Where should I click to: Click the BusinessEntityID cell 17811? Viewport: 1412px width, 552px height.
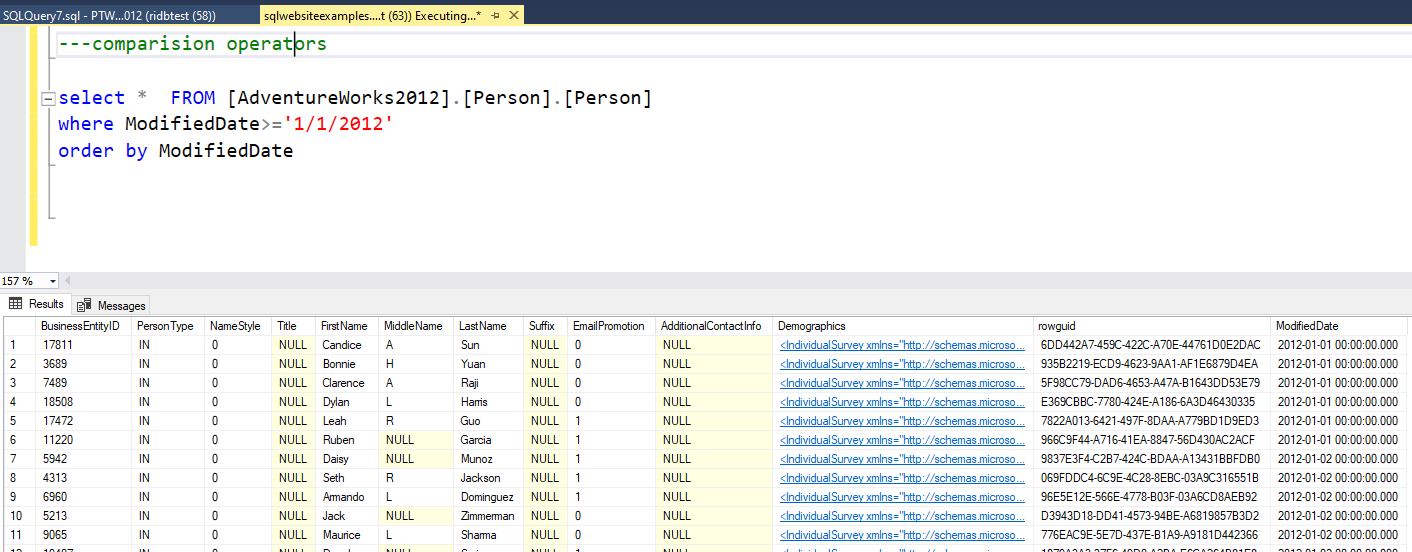coord(83,345)
